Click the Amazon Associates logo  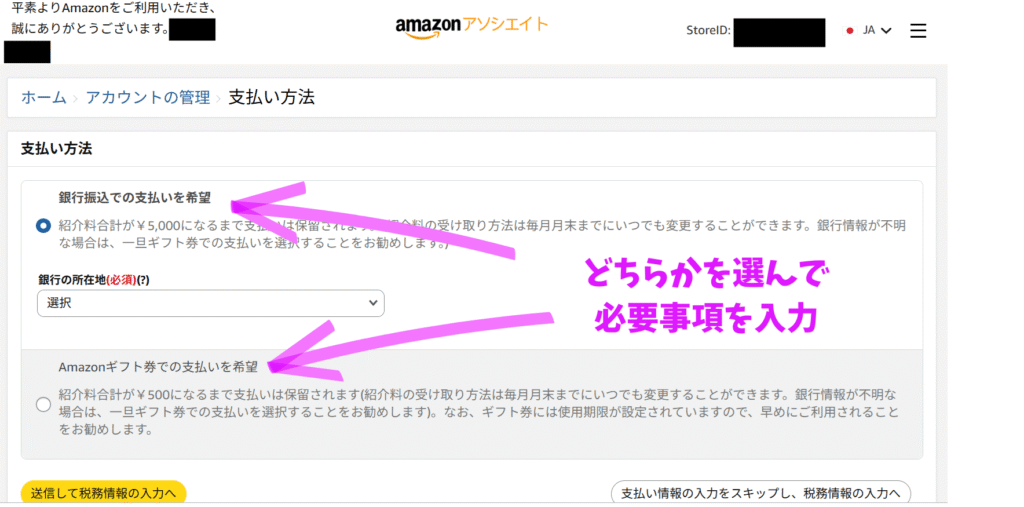click(472, 27)
